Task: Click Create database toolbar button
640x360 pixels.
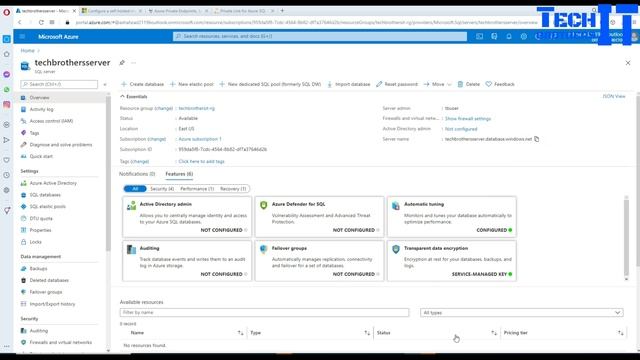Action: pyautogui.click(x=142, y=84)
